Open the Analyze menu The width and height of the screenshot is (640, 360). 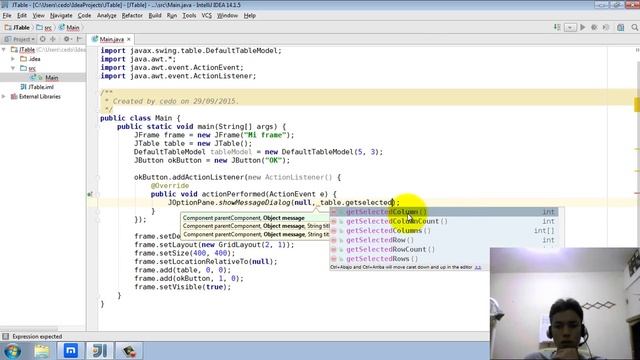pos(107,16)
